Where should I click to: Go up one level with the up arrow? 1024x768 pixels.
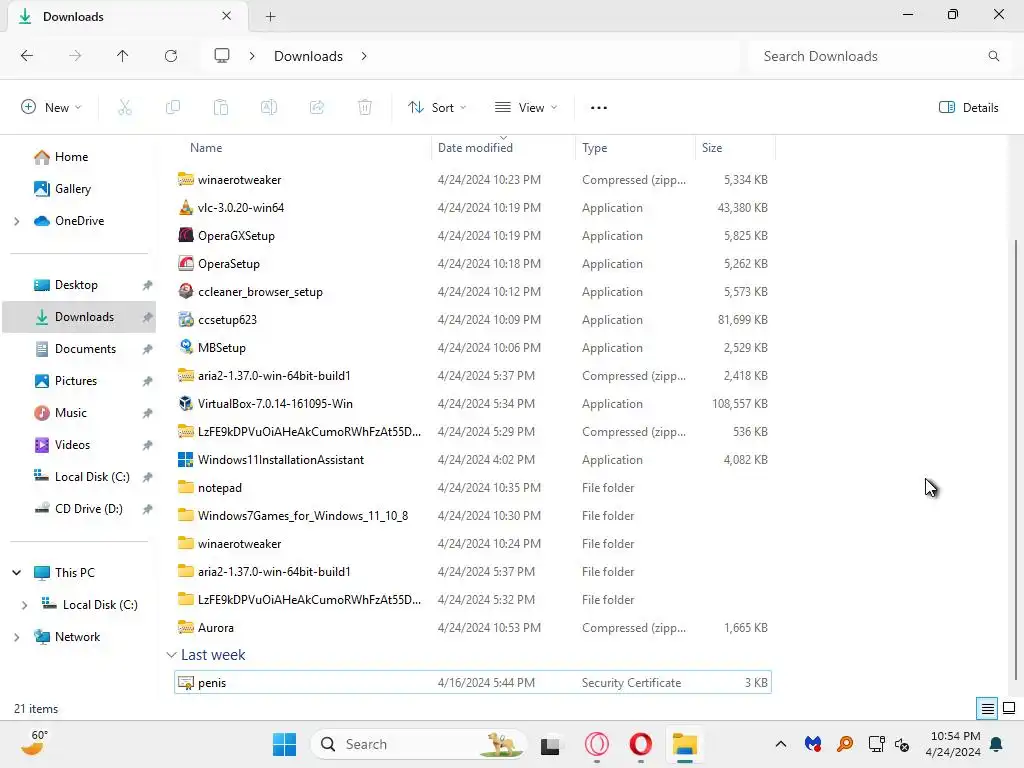click(x=123, y=56)
